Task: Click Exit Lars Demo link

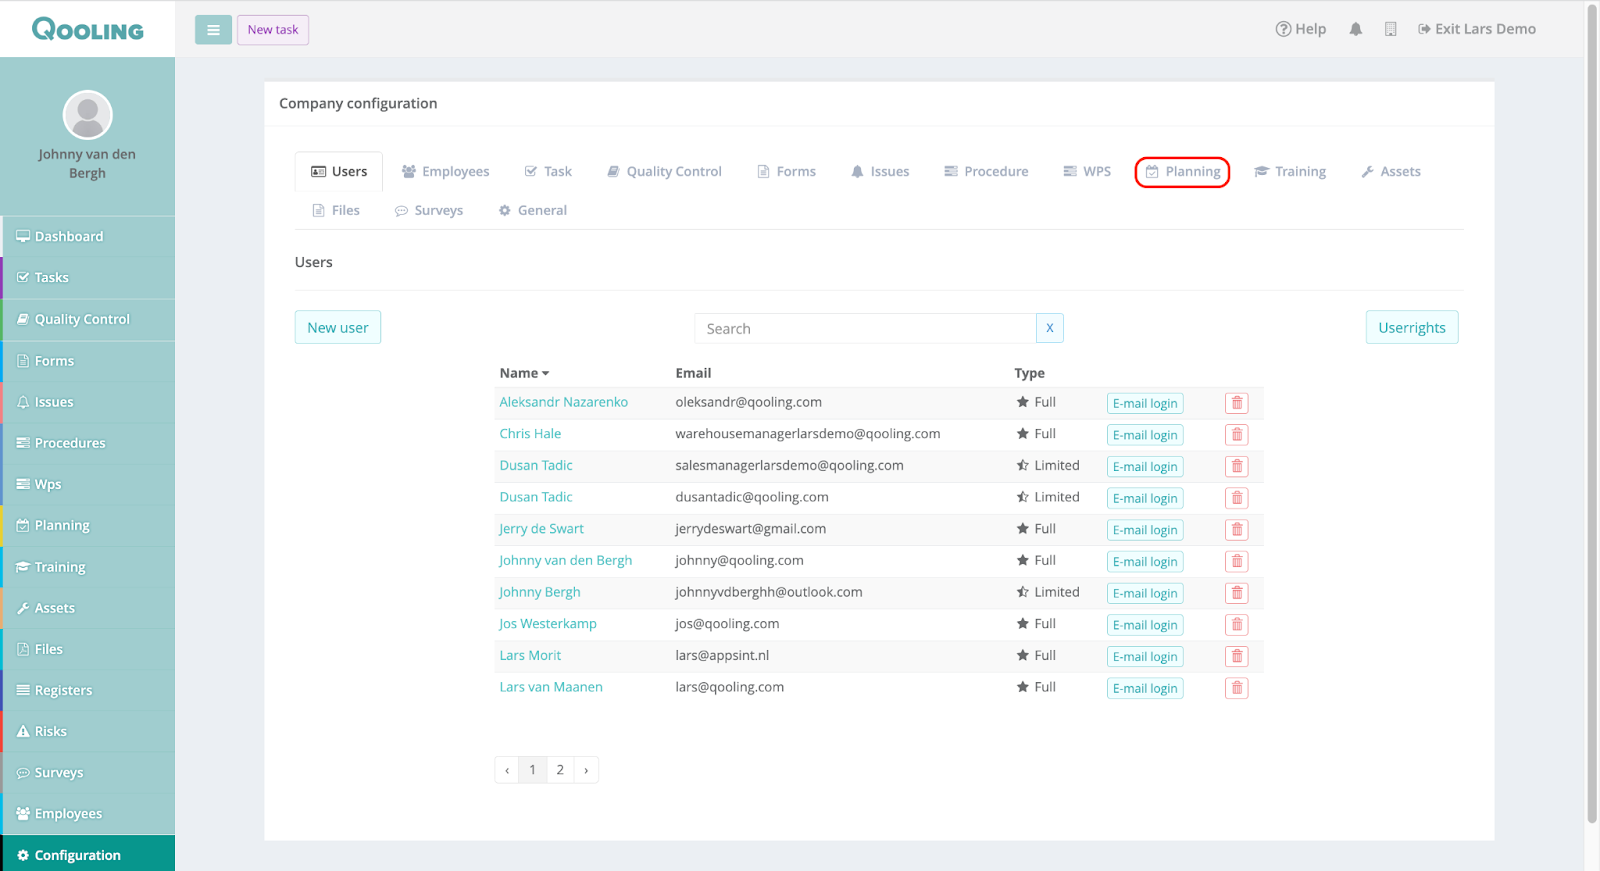Action: 1477,29
